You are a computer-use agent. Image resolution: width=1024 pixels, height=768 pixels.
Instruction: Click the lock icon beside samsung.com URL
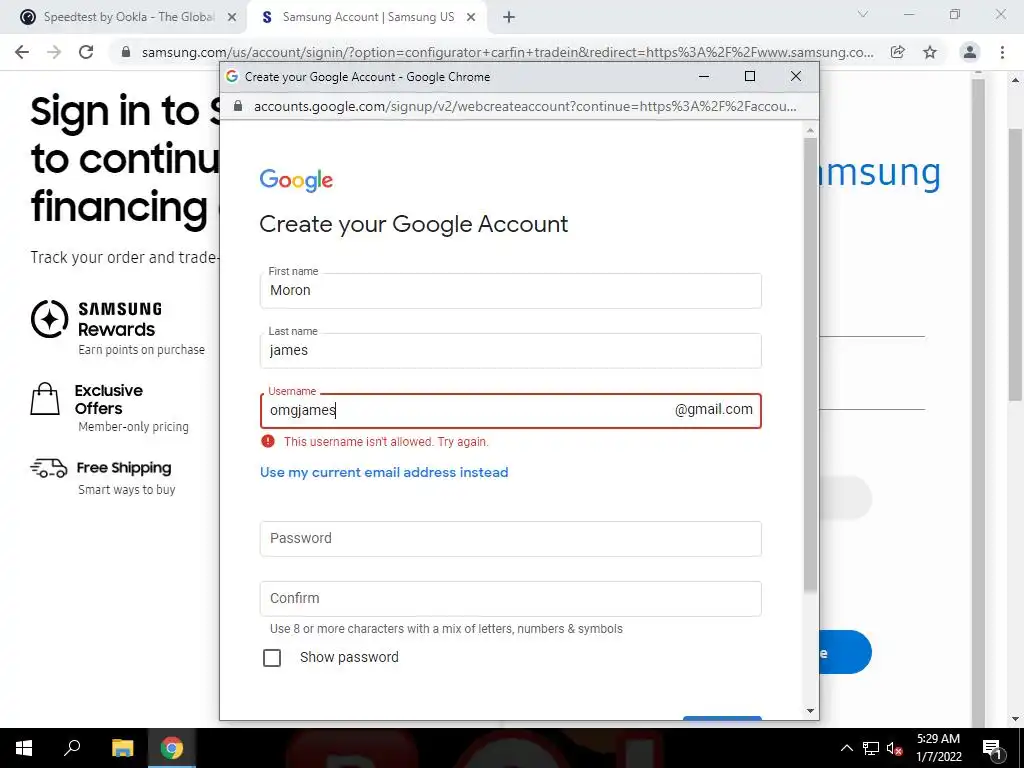[x=126, y=52]
